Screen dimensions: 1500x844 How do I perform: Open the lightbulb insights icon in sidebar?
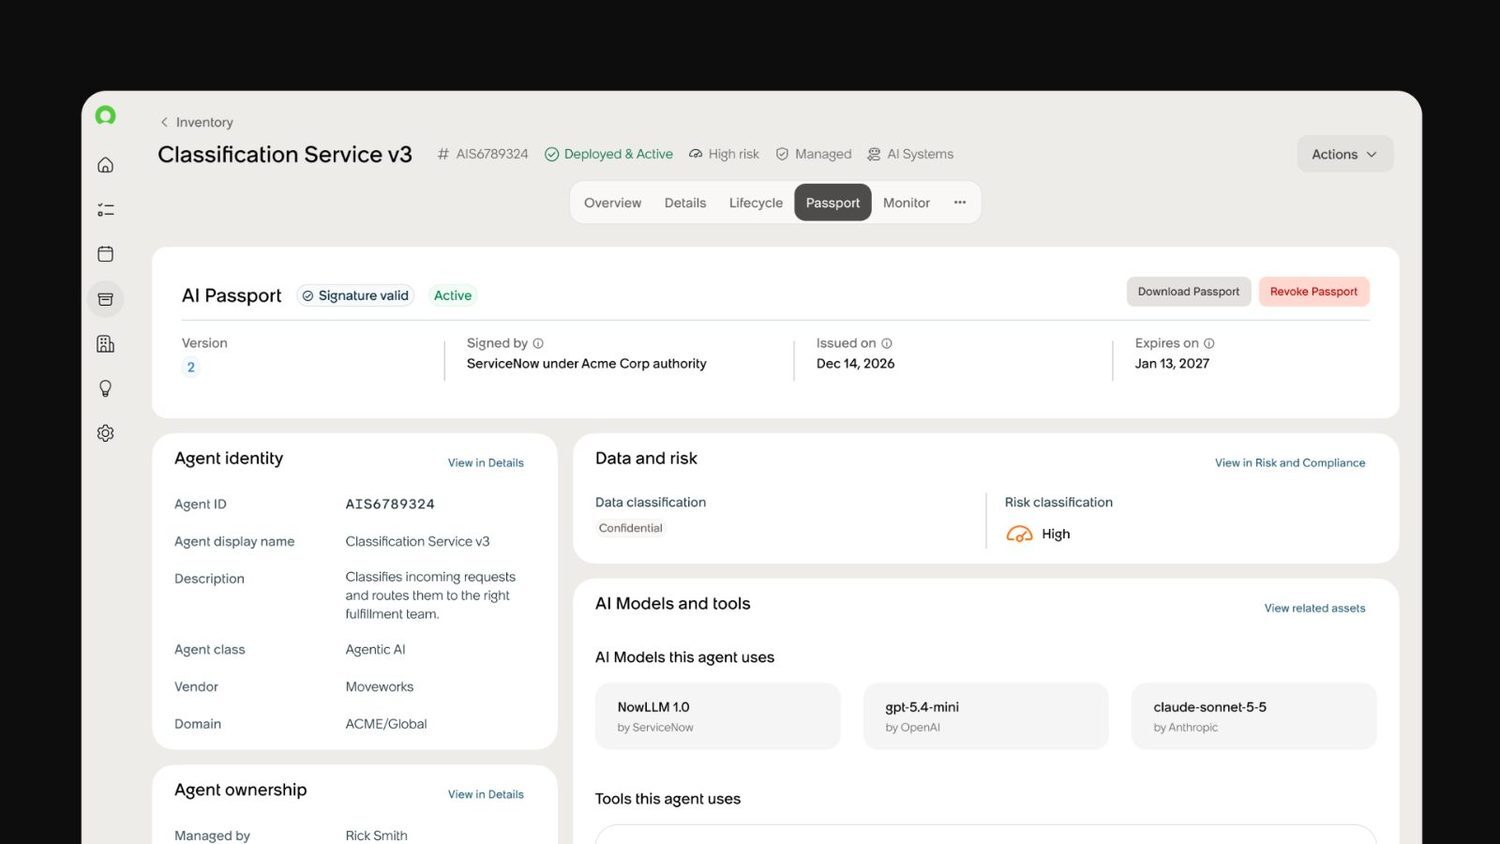[x=105, y=388]
